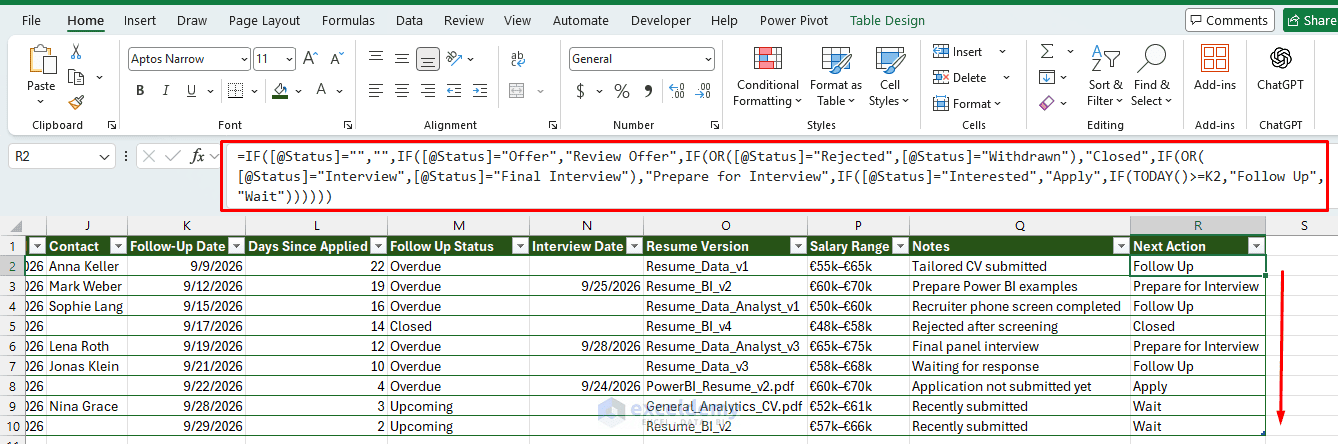Increase font size with the larger A
Viewport: 1338px width, 444px height.
pos(310,59)
